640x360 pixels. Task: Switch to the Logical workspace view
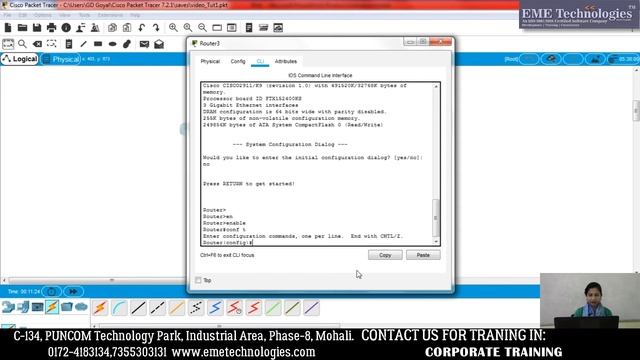(20, 59)
